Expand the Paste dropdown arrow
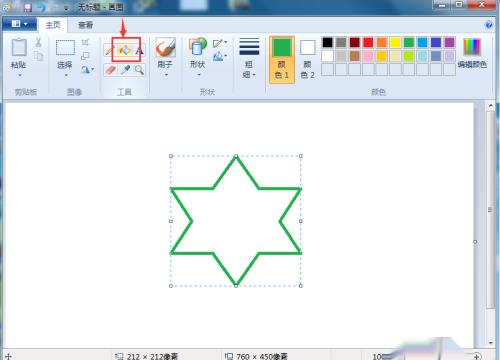Viewport: 500px width, 360px height. 19,76
